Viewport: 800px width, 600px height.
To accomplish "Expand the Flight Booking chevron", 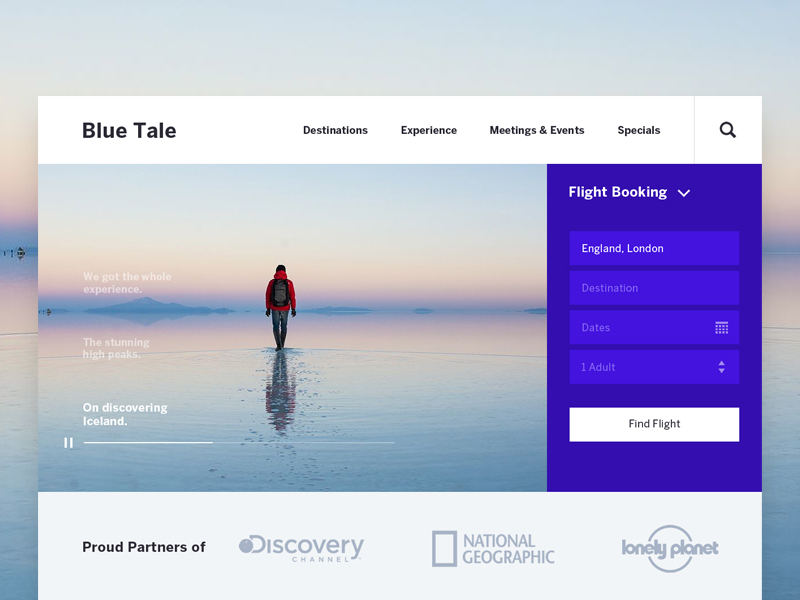I will [684, 193].
